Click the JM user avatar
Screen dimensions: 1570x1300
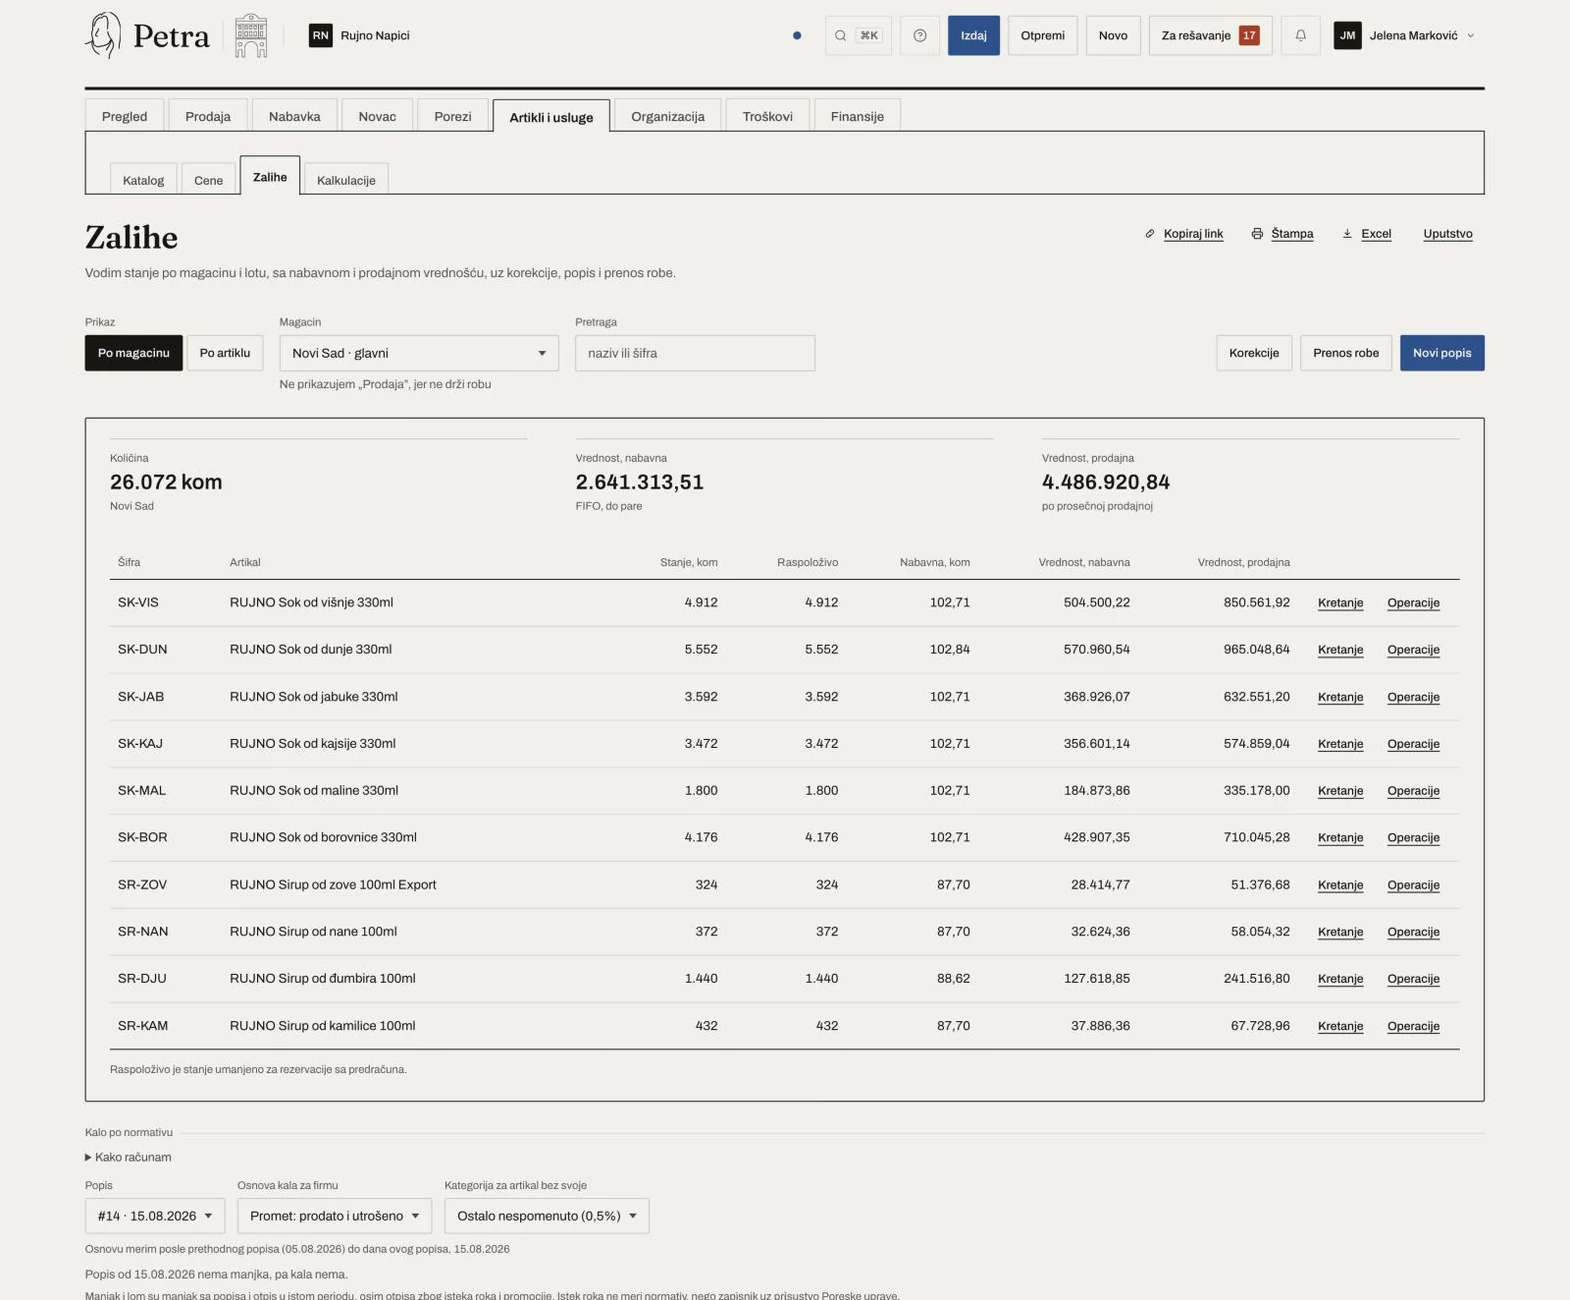(x=1347, y=36)
